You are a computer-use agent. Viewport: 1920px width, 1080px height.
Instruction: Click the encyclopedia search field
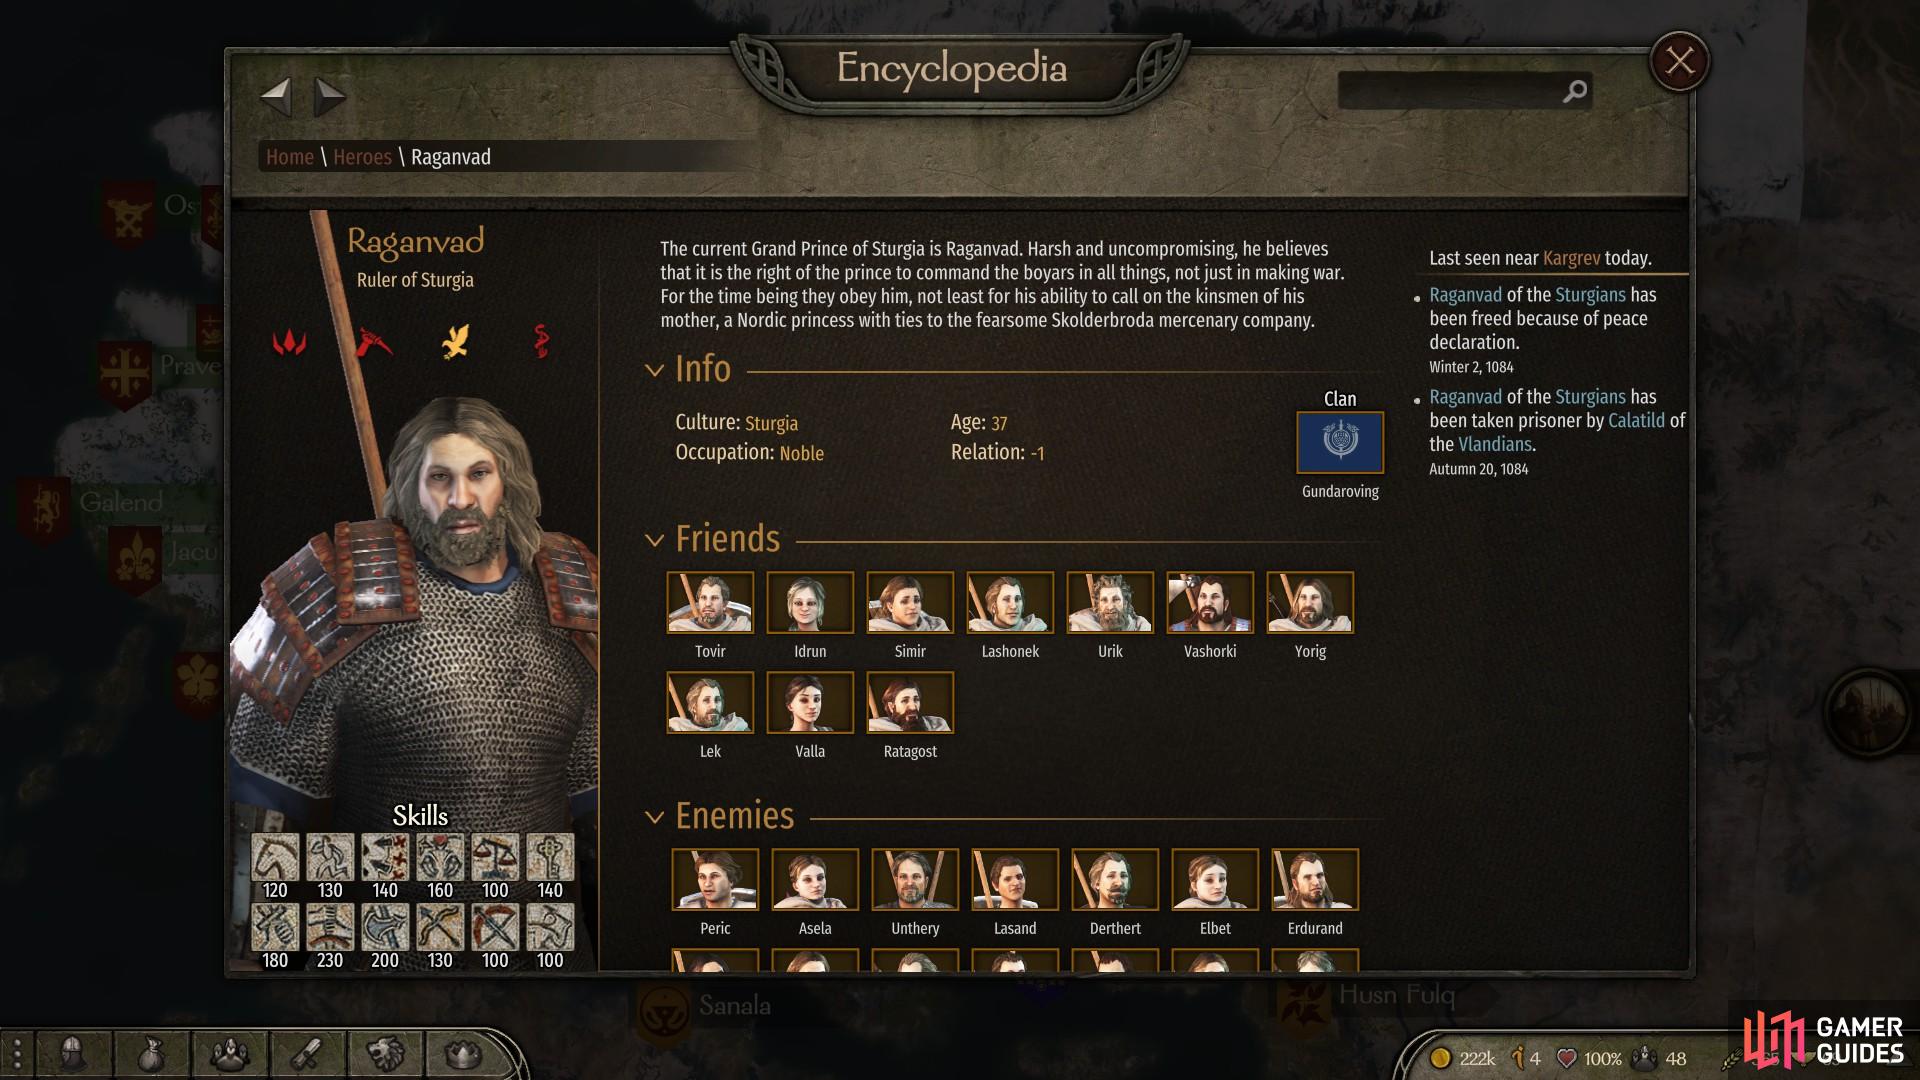[1450, 91]
